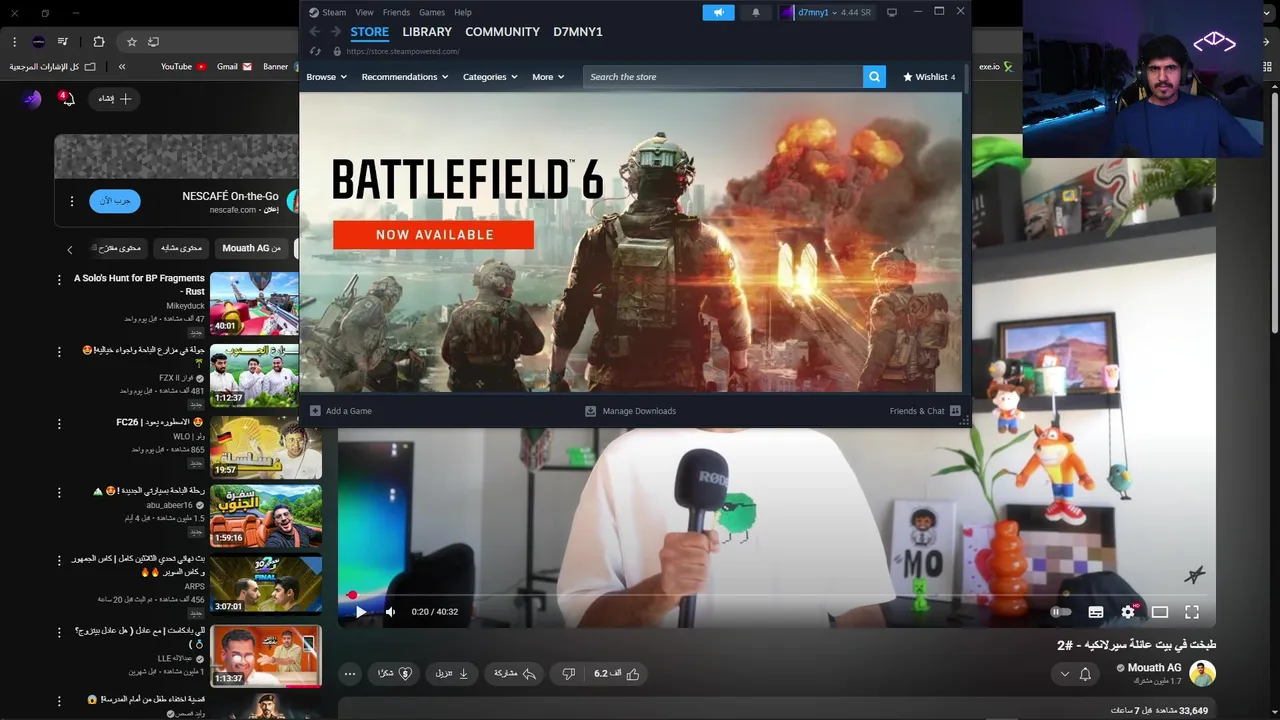Open the Friends menu in Steam
Viewport: 1280px width, 720px height.
click(396, 12)
